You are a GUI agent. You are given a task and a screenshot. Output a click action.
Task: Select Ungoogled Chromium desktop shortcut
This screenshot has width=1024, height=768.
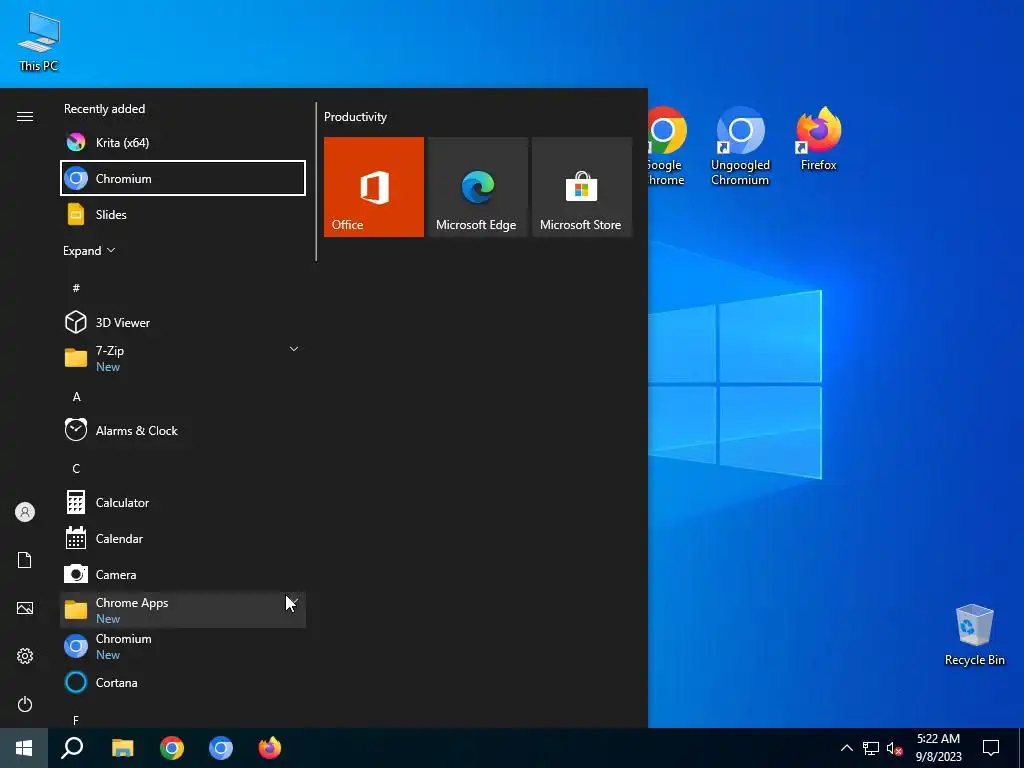(740, 146)
